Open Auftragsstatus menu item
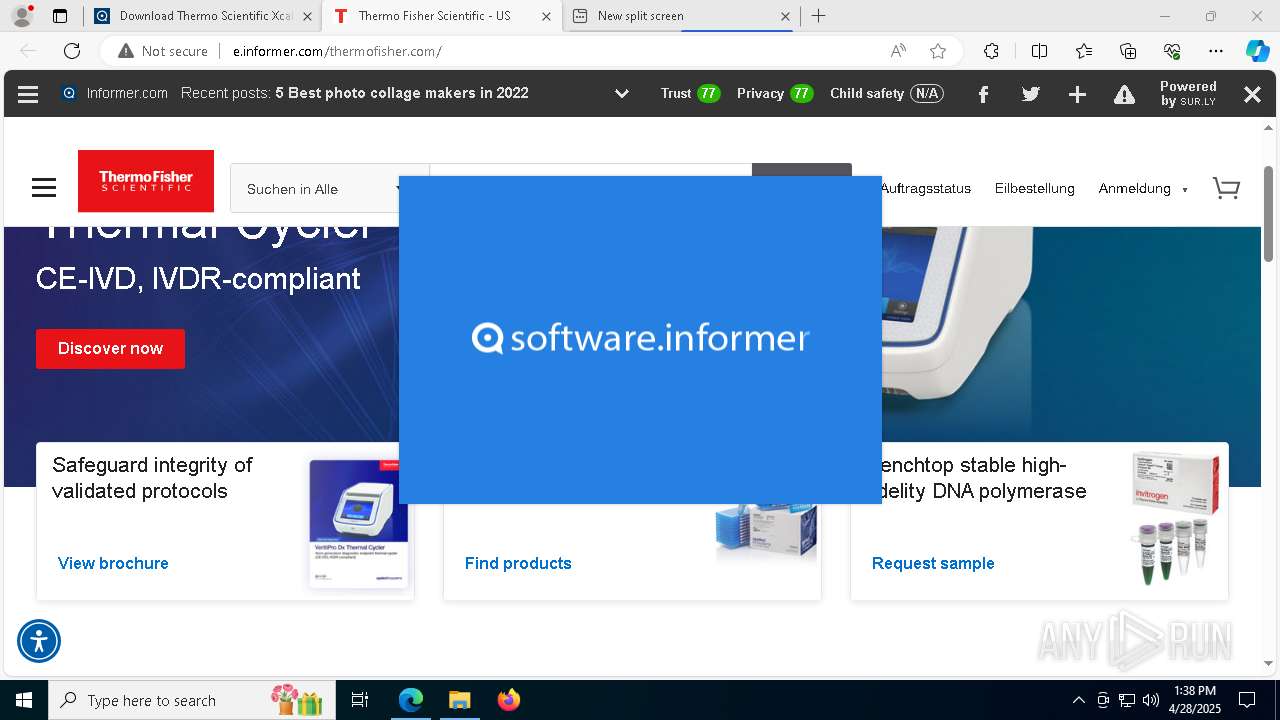 point(925,188)
